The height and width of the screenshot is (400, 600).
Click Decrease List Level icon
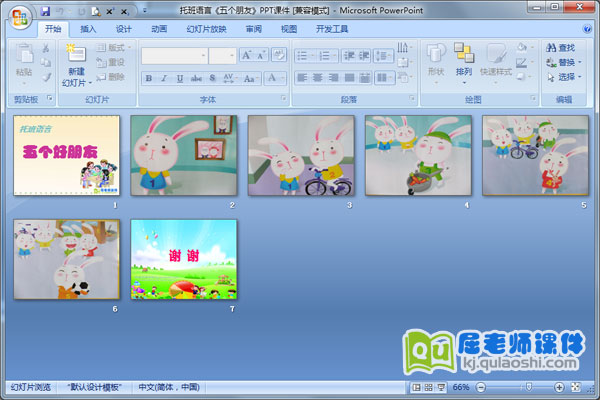(x=349, y=56)
